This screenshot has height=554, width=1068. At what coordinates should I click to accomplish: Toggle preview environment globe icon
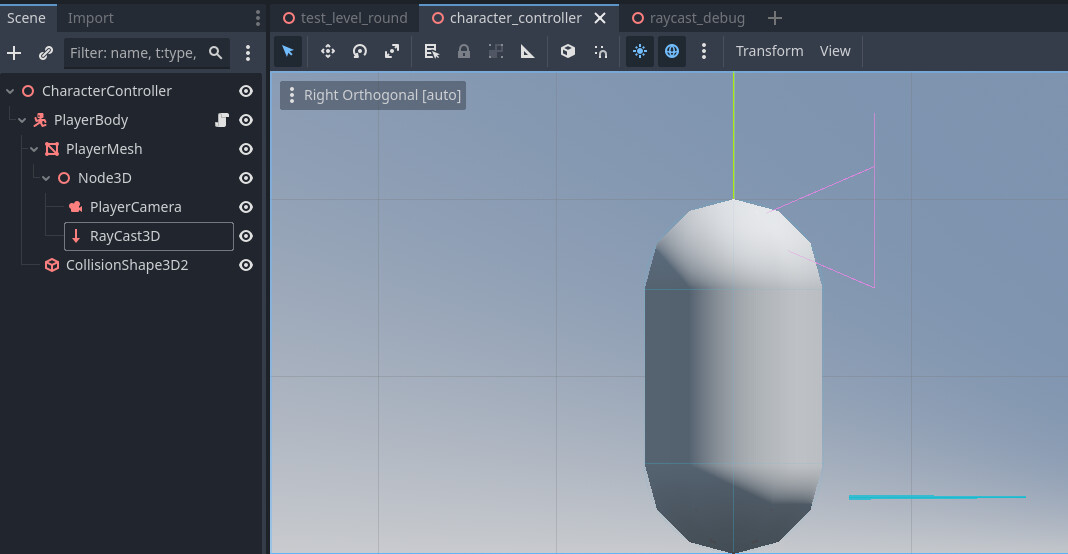(x=672, y=51)
